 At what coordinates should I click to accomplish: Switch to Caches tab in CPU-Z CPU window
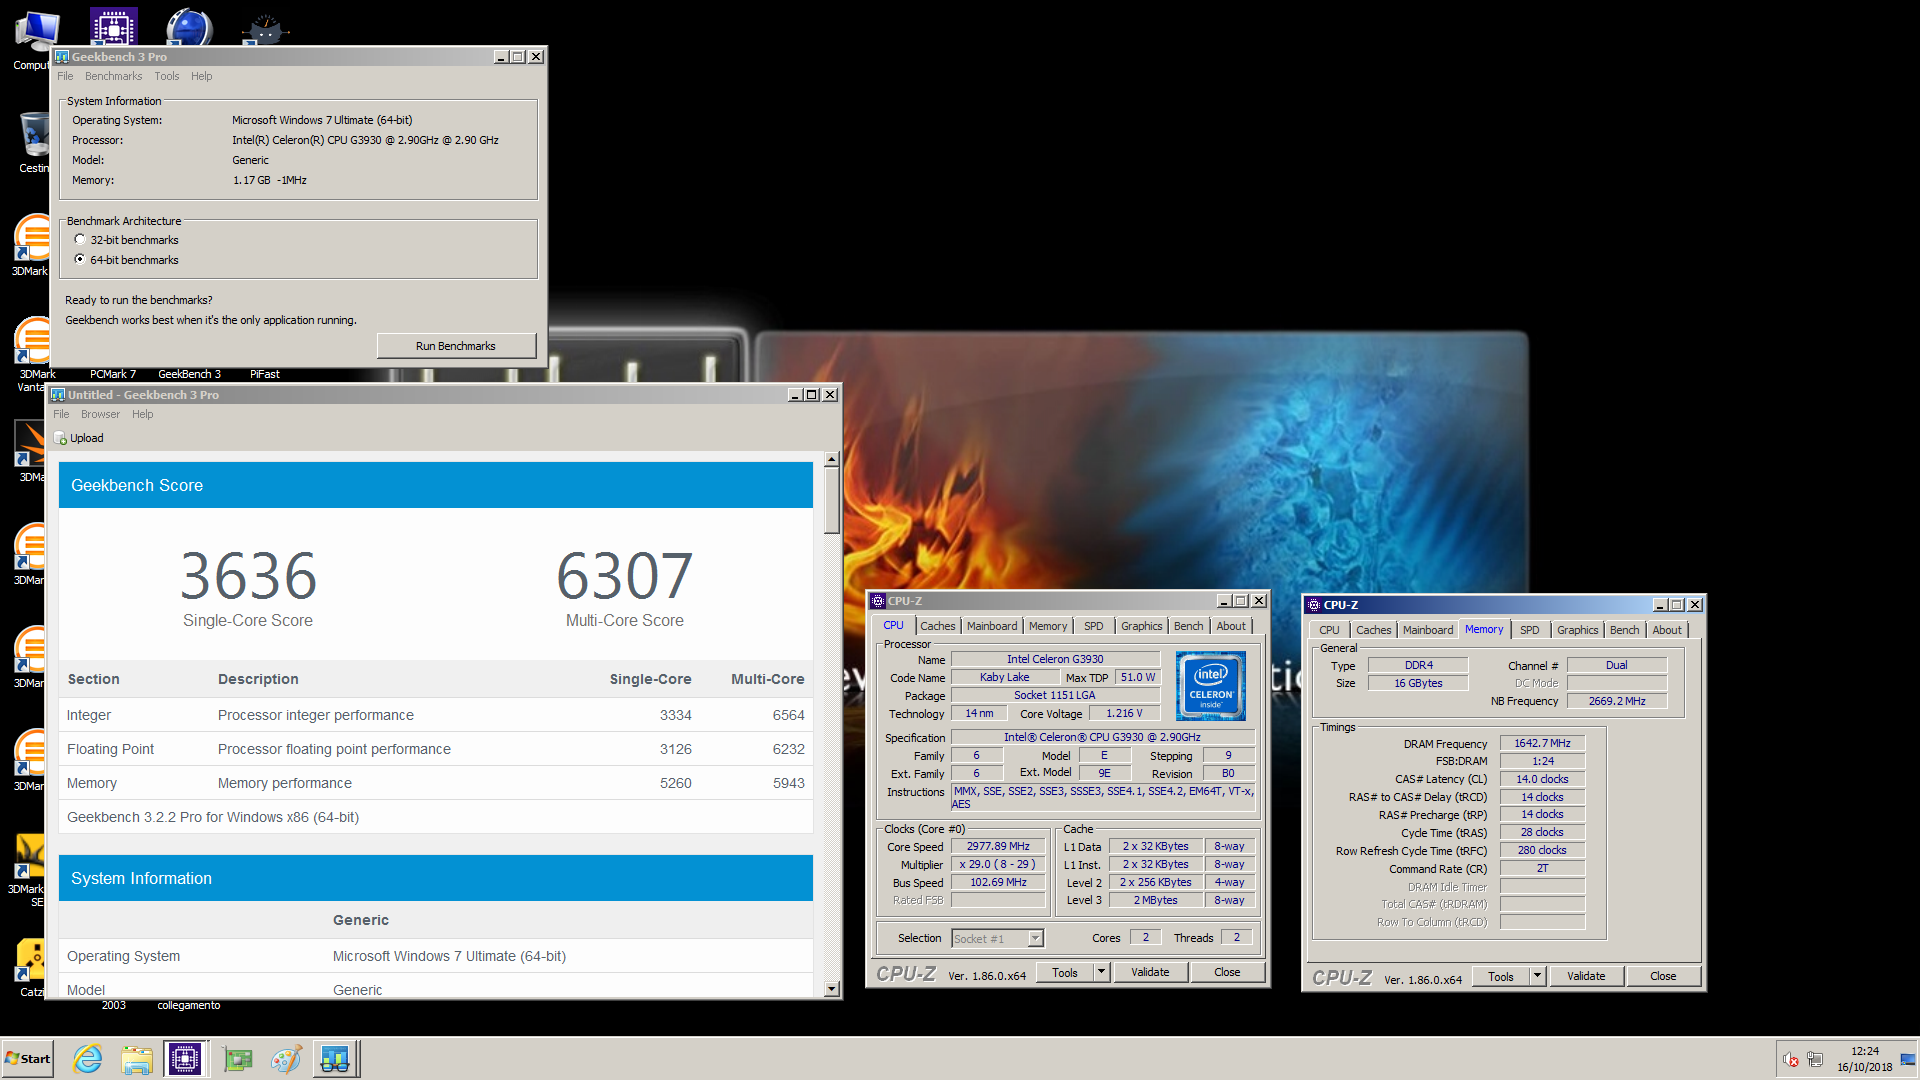pos(938,626)
